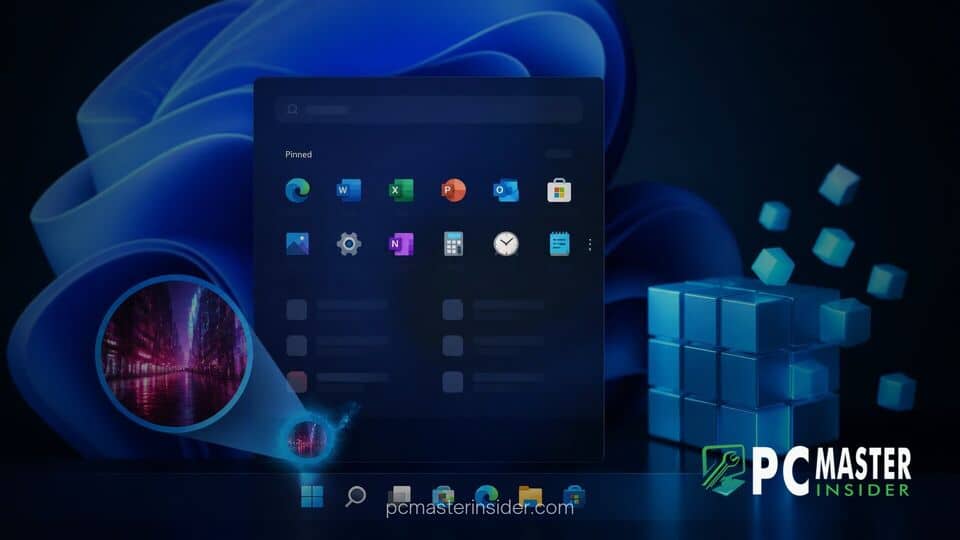The height and width of the screenshot is (540, 960).
Task: Click the small glowing city thumbnail above Start
Action: (x=308, y=438)
